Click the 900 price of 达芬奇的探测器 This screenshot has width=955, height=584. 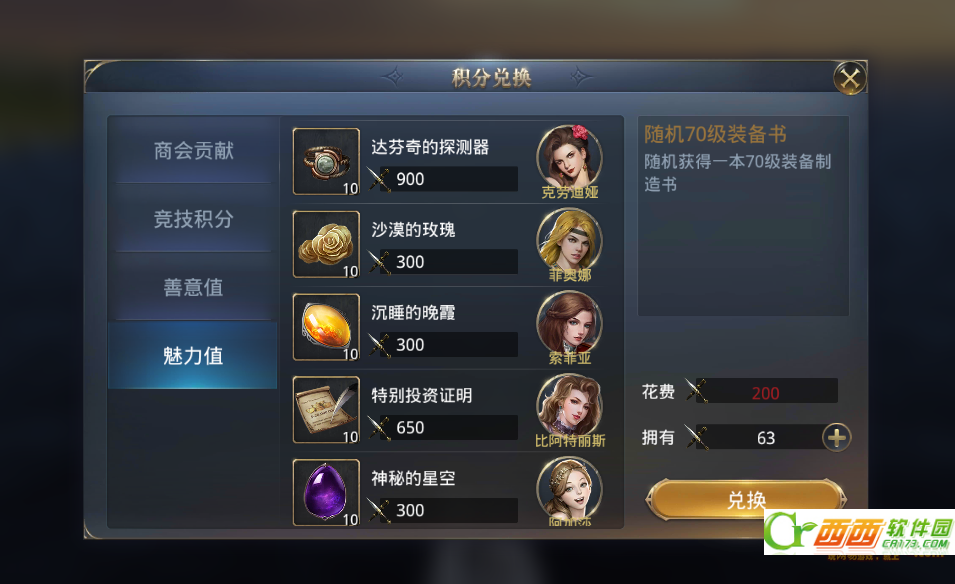[410, 179]
